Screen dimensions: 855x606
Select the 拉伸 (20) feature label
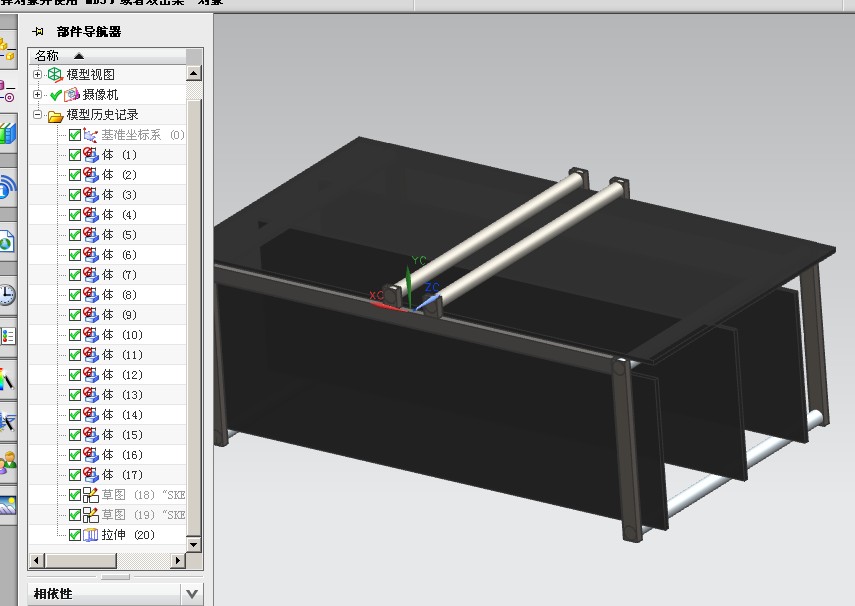pos(128,535)
